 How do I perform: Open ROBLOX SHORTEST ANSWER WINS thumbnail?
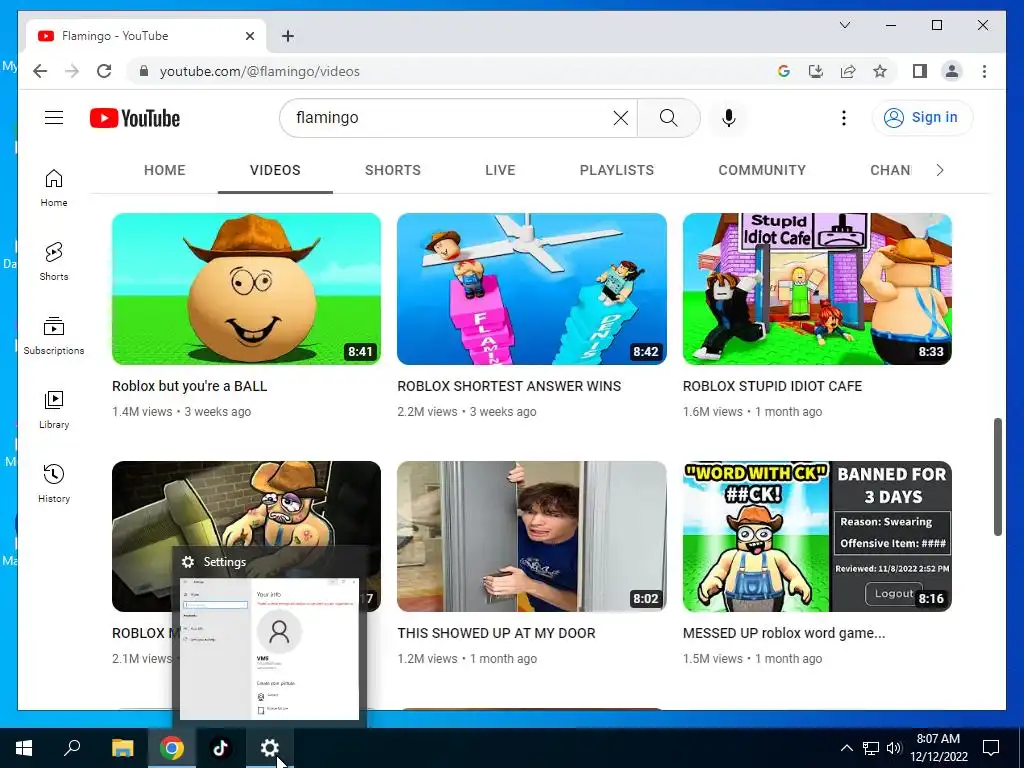coord(532,289)
